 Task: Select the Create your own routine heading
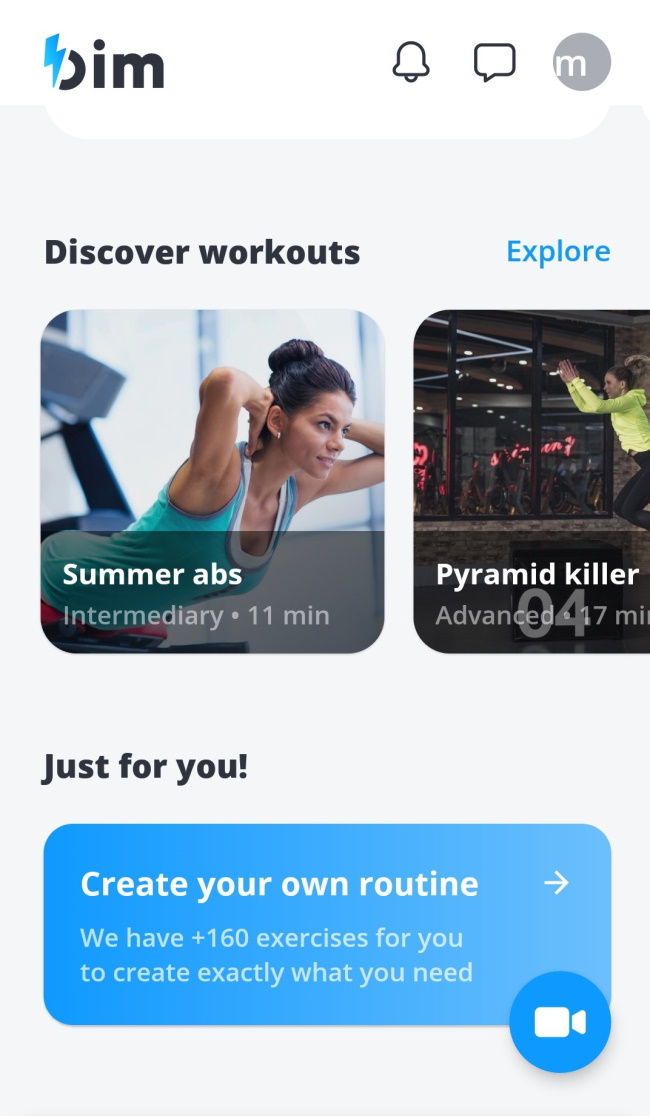[279, 885]
